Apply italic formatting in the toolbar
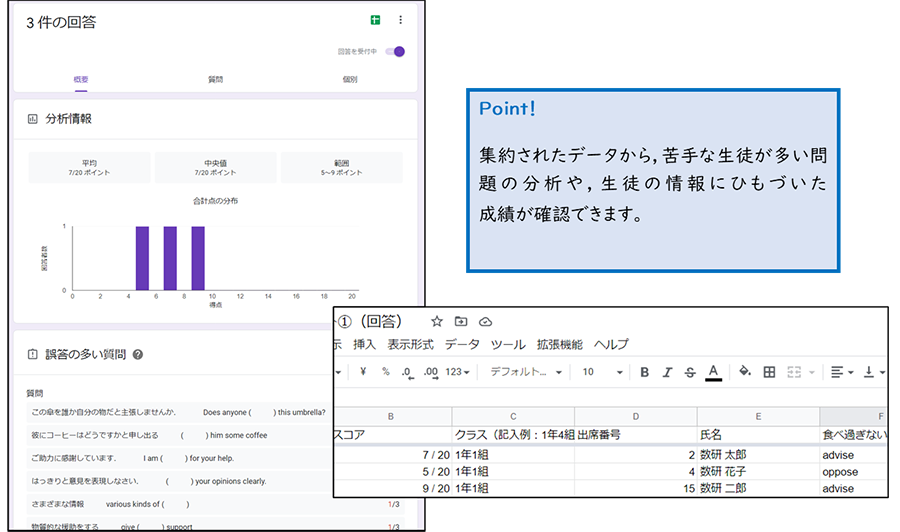The image size is (900, 532). tap(667, 372)
